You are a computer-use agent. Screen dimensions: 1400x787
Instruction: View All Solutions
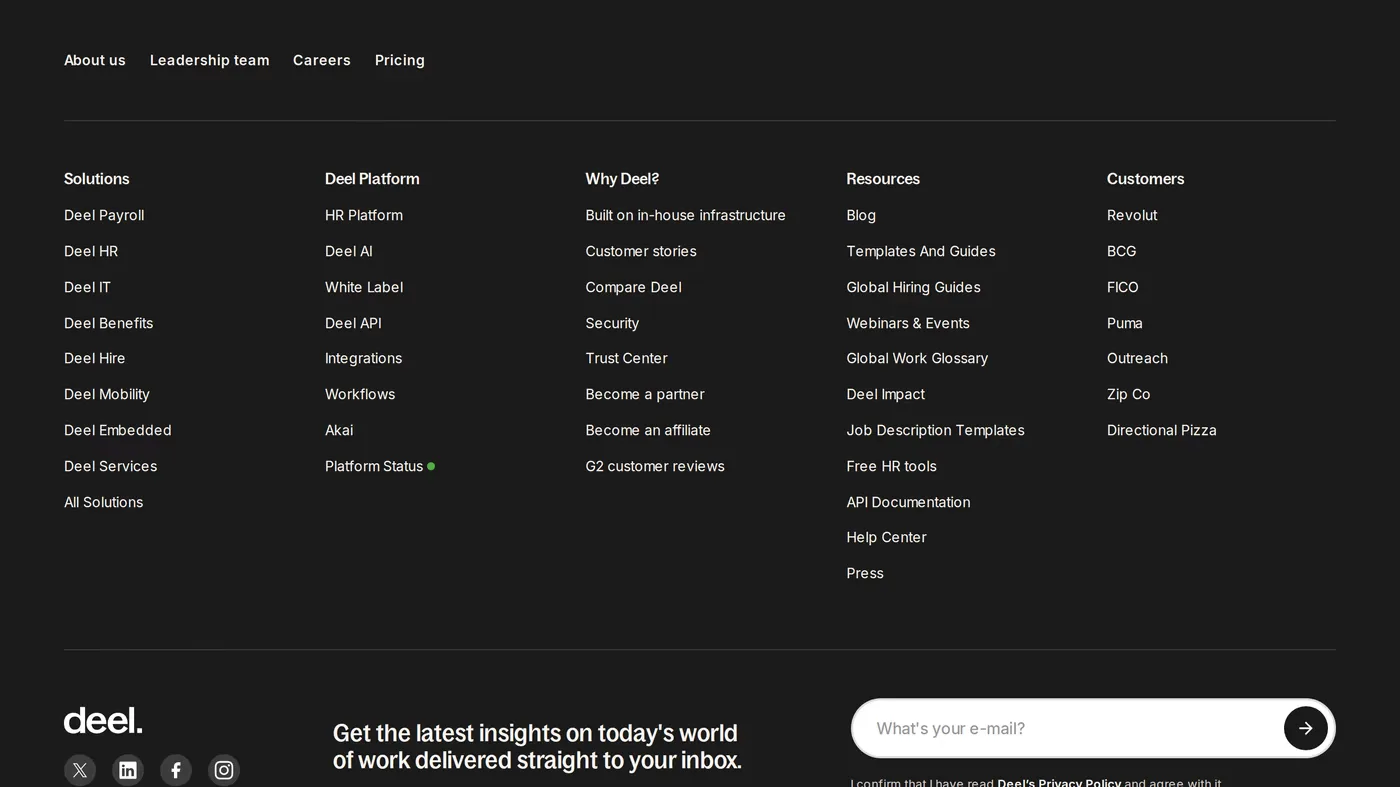tap(103, 502)
